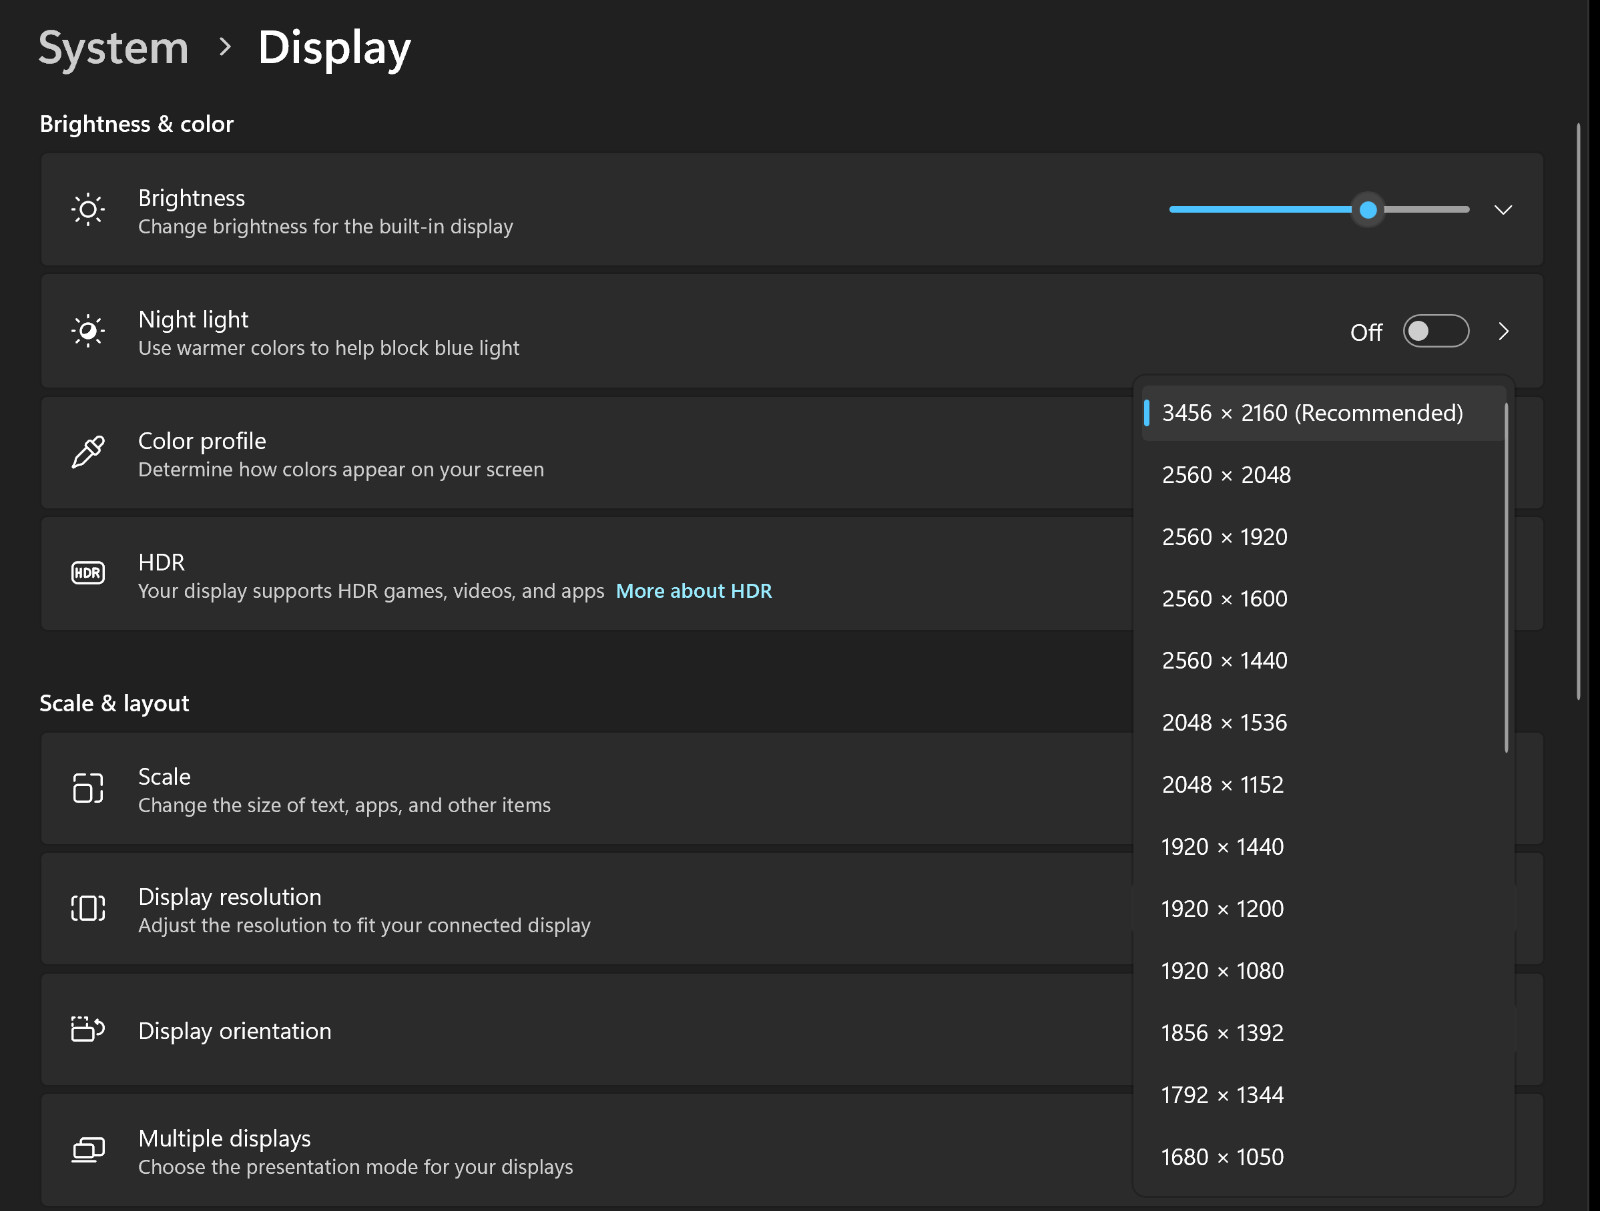Image resolution: width=1600 pixels, height=1211 pixels.
Task: Click the Display resolution icon
Action: click(88, 908)
